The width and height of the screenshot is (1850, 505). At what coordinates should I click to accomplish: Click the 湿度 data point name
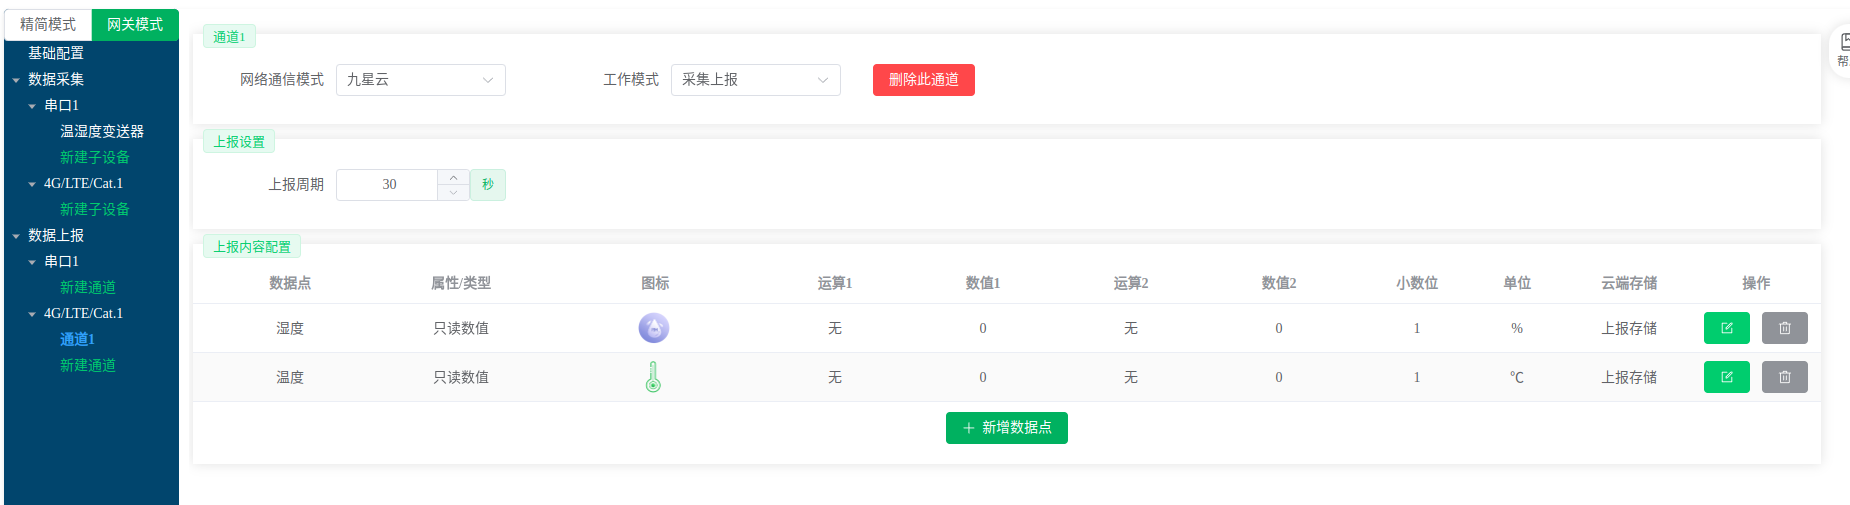(x=290, y=328)
